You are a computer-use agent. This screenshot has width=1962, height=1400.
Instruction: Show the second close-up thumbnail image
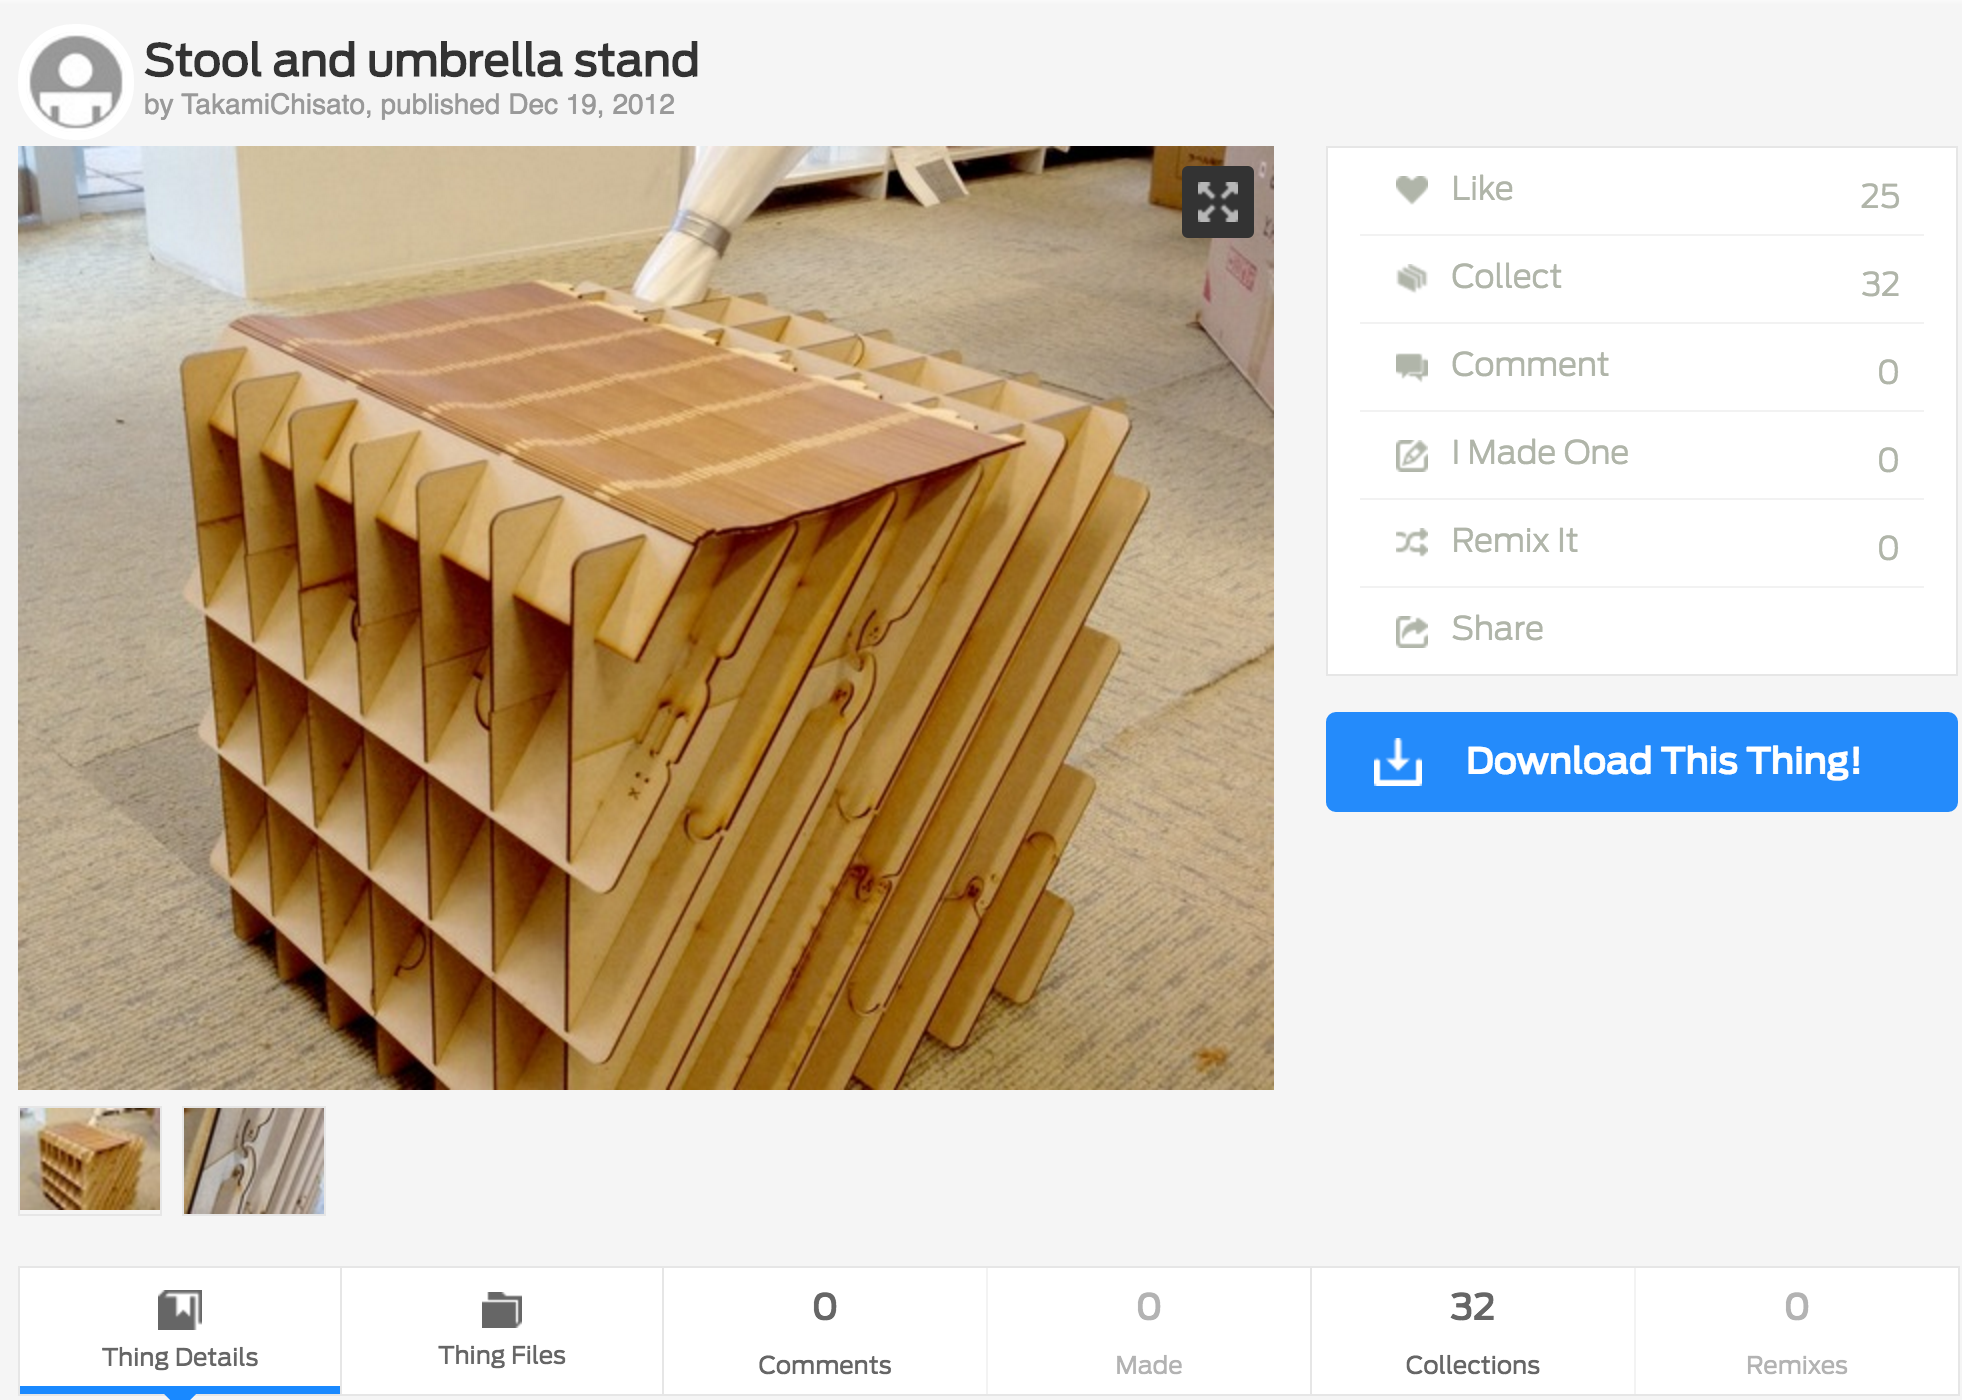254,1160
